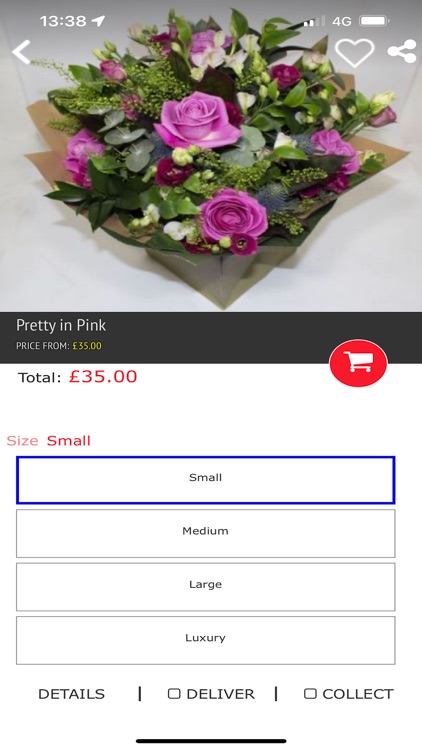This screenshot has width=422, height=750.
Task: Open the share icon
Action: [x=402, y=51]
